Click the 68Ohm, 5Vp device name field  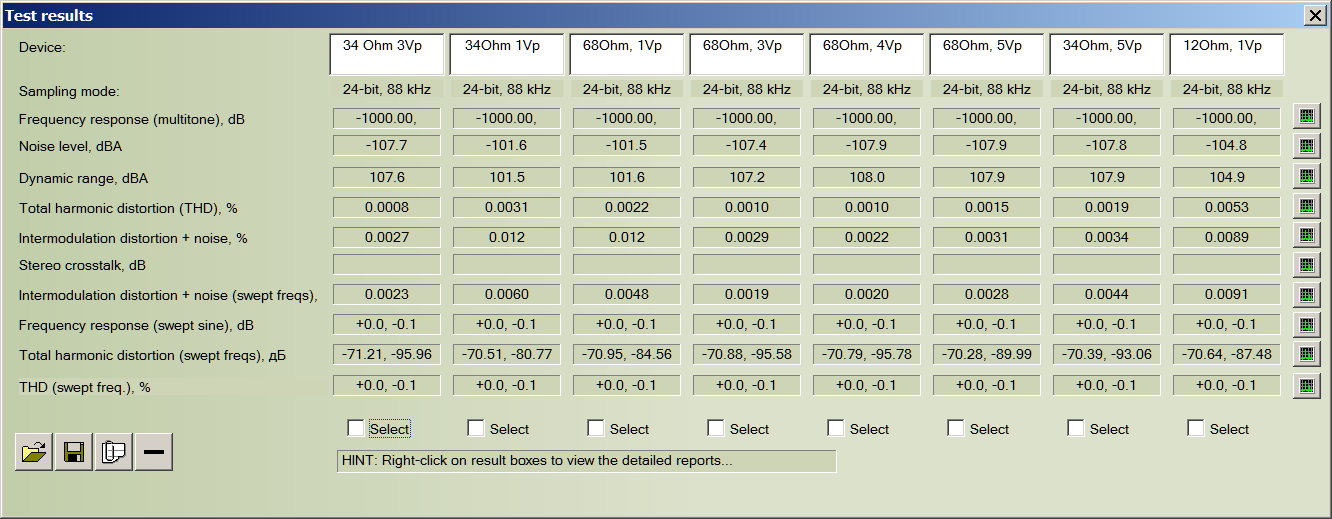(x=987, y=54)
